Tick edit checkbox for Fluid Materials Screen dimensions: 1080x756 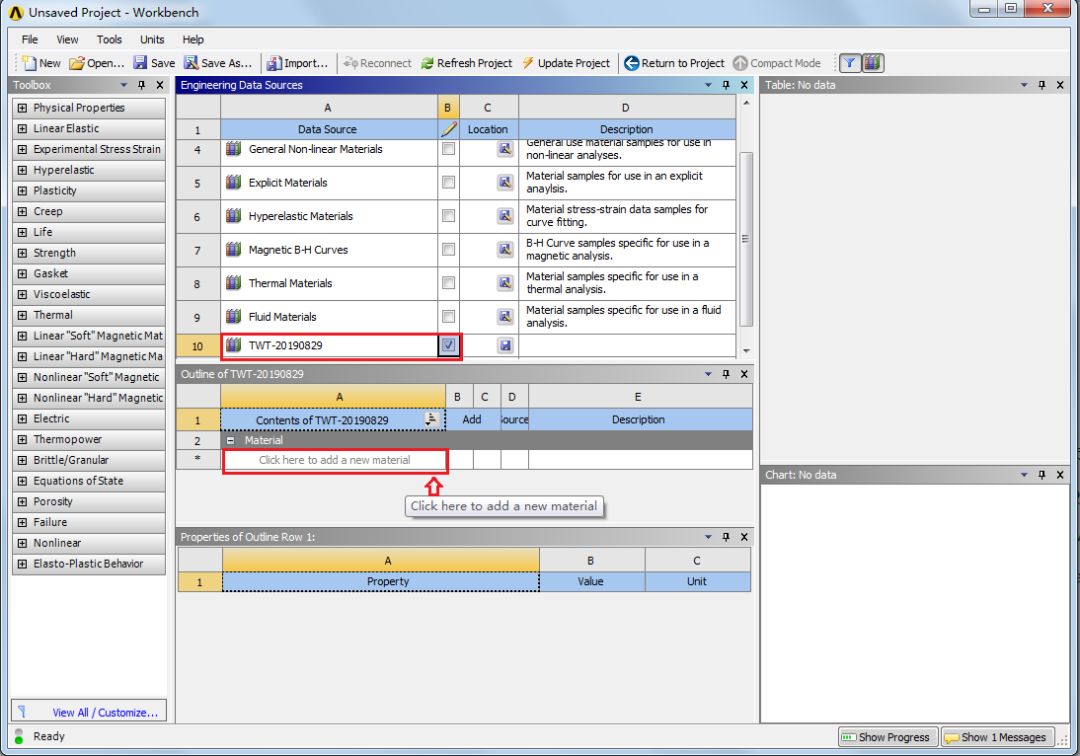448,316
